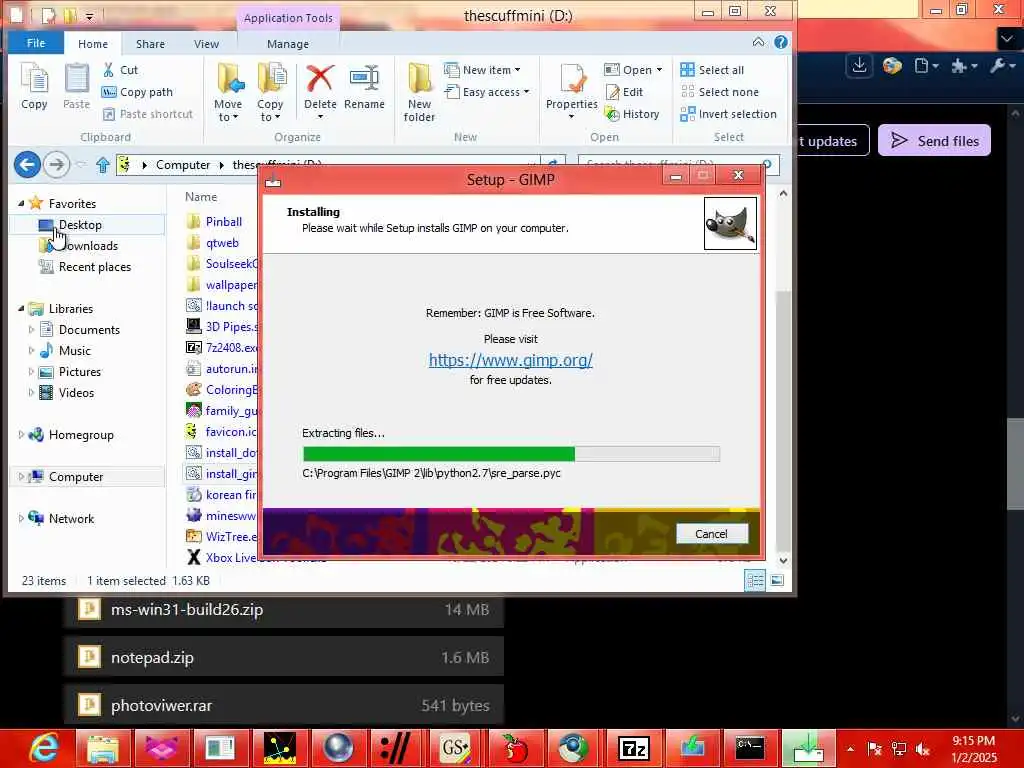Click Computer in the address breadcrumb

pos(183,165)
